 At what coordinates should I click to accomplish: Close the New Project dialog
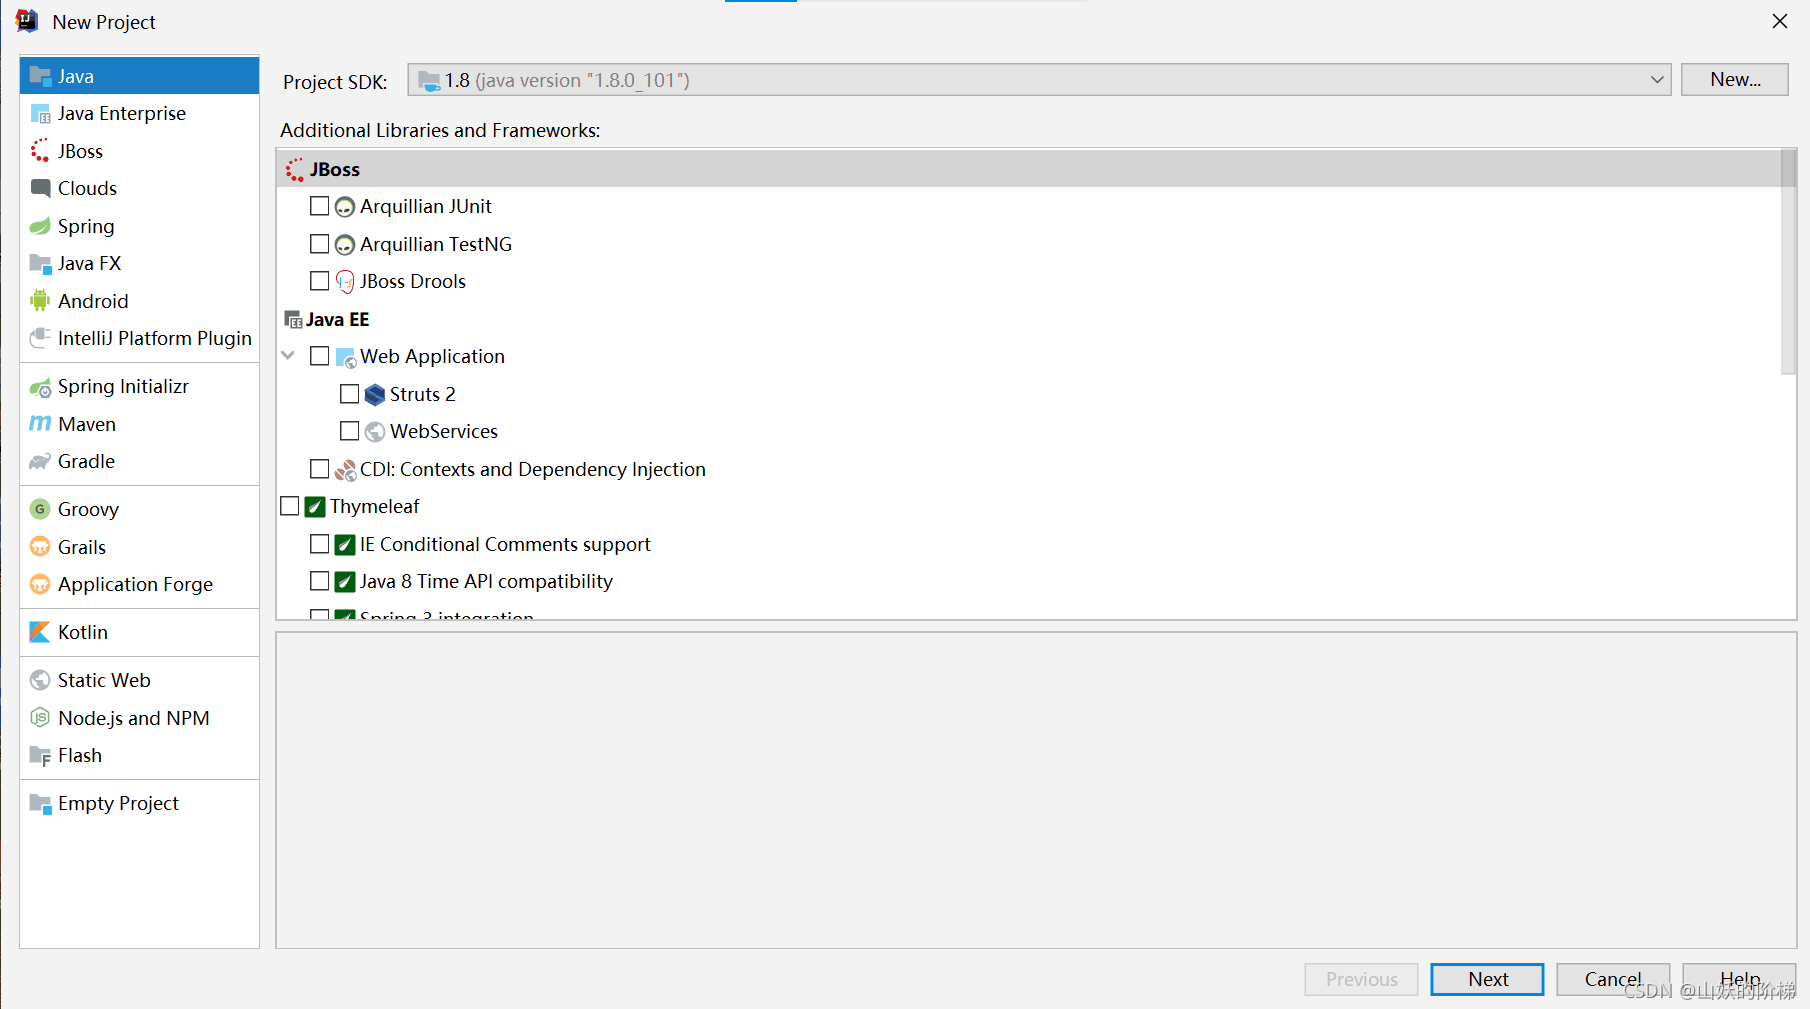pos(1780,21)
